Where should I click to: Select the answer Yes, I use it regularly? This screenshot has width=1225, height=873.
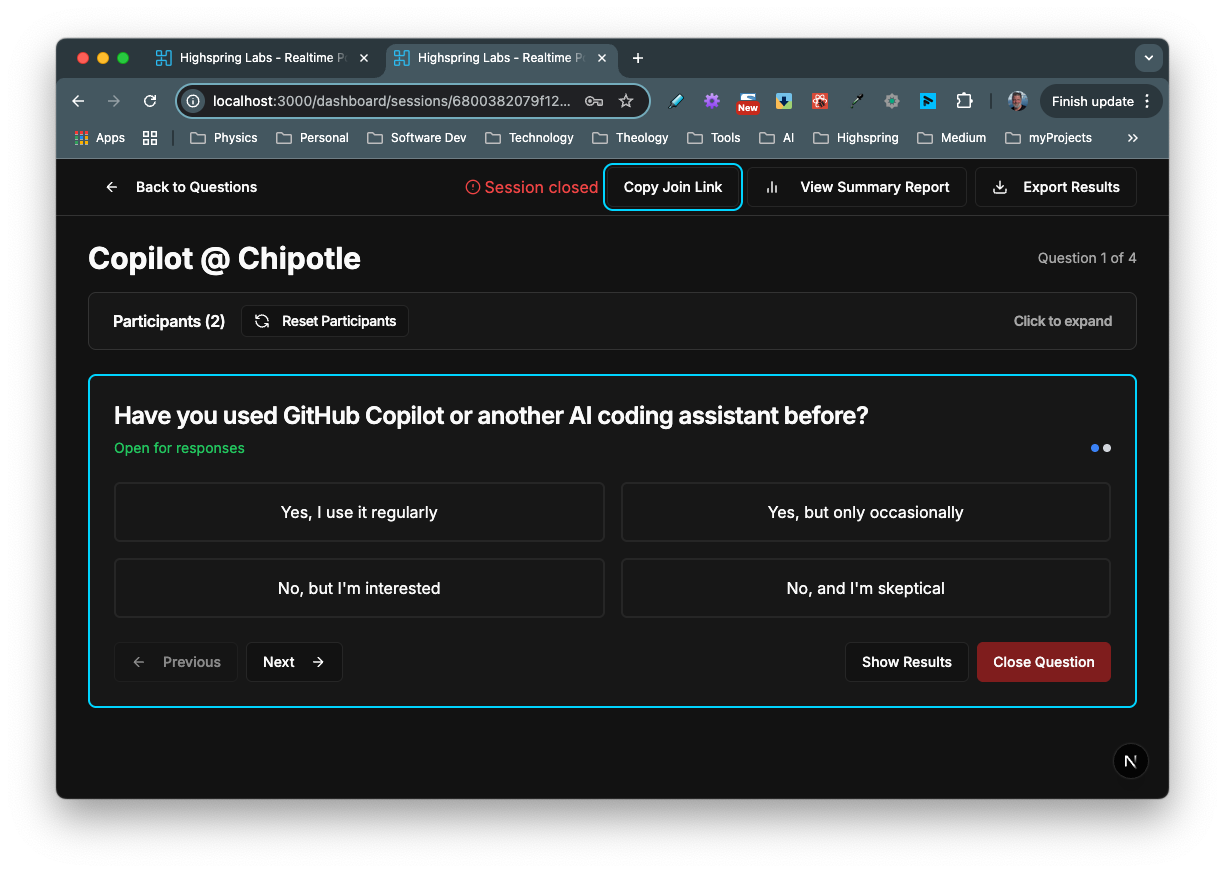[359, 512]
